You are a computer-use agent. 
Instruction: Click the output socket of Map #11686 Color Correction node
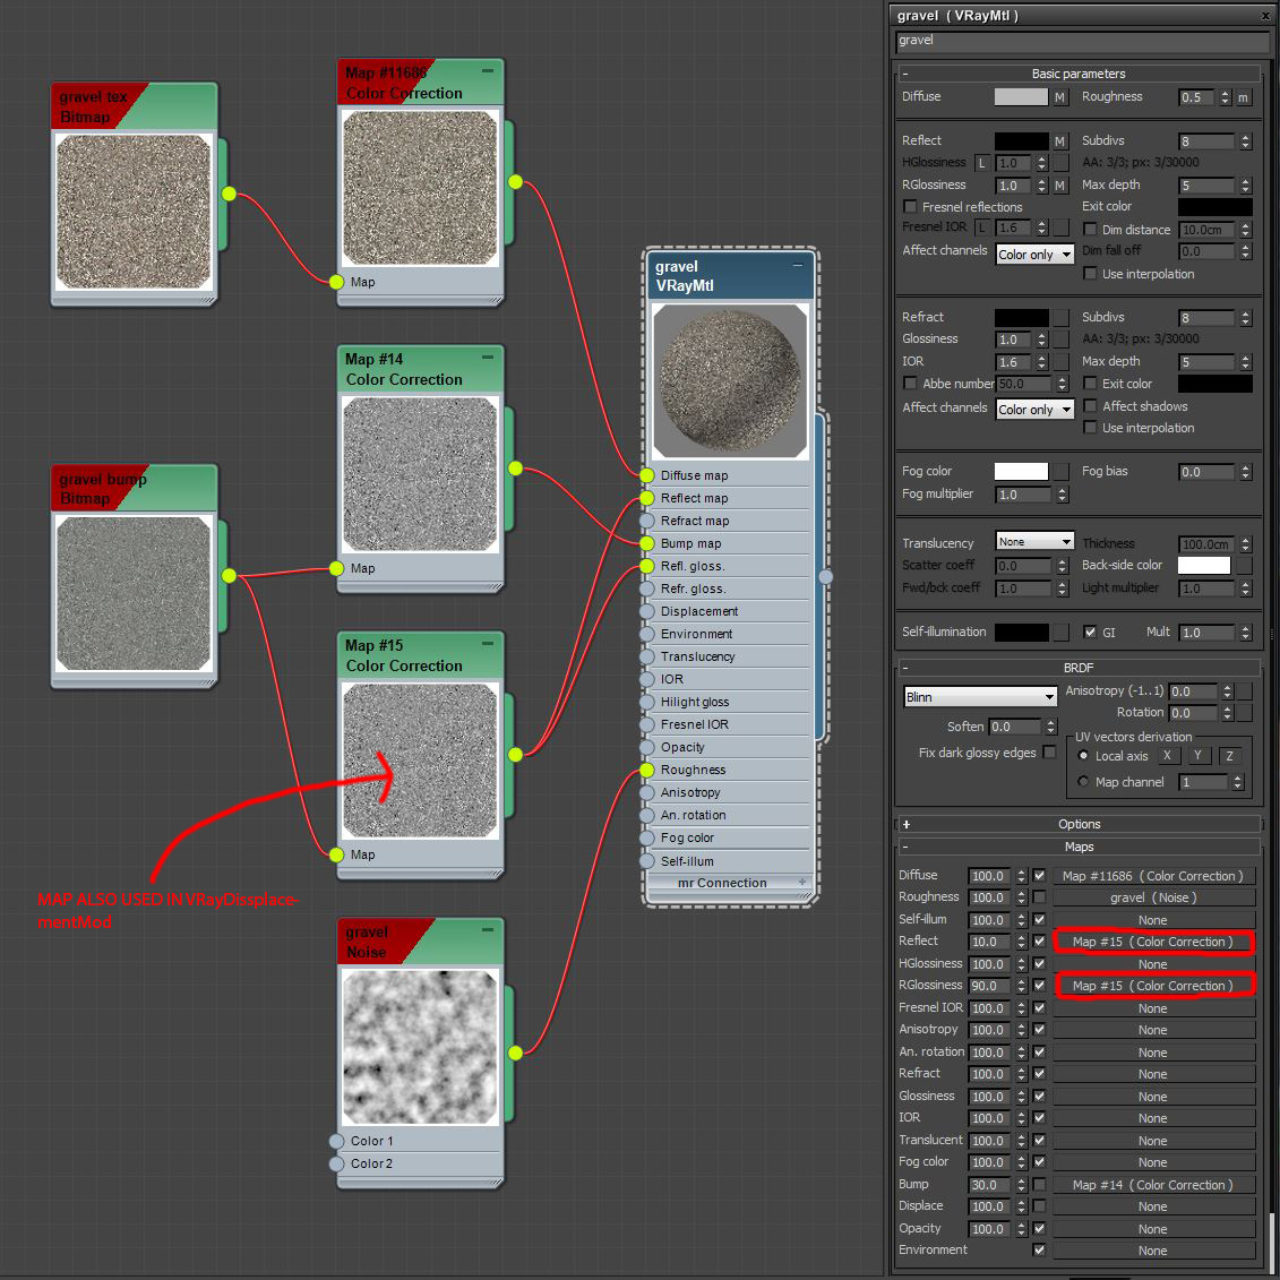(x=515, y=182)
